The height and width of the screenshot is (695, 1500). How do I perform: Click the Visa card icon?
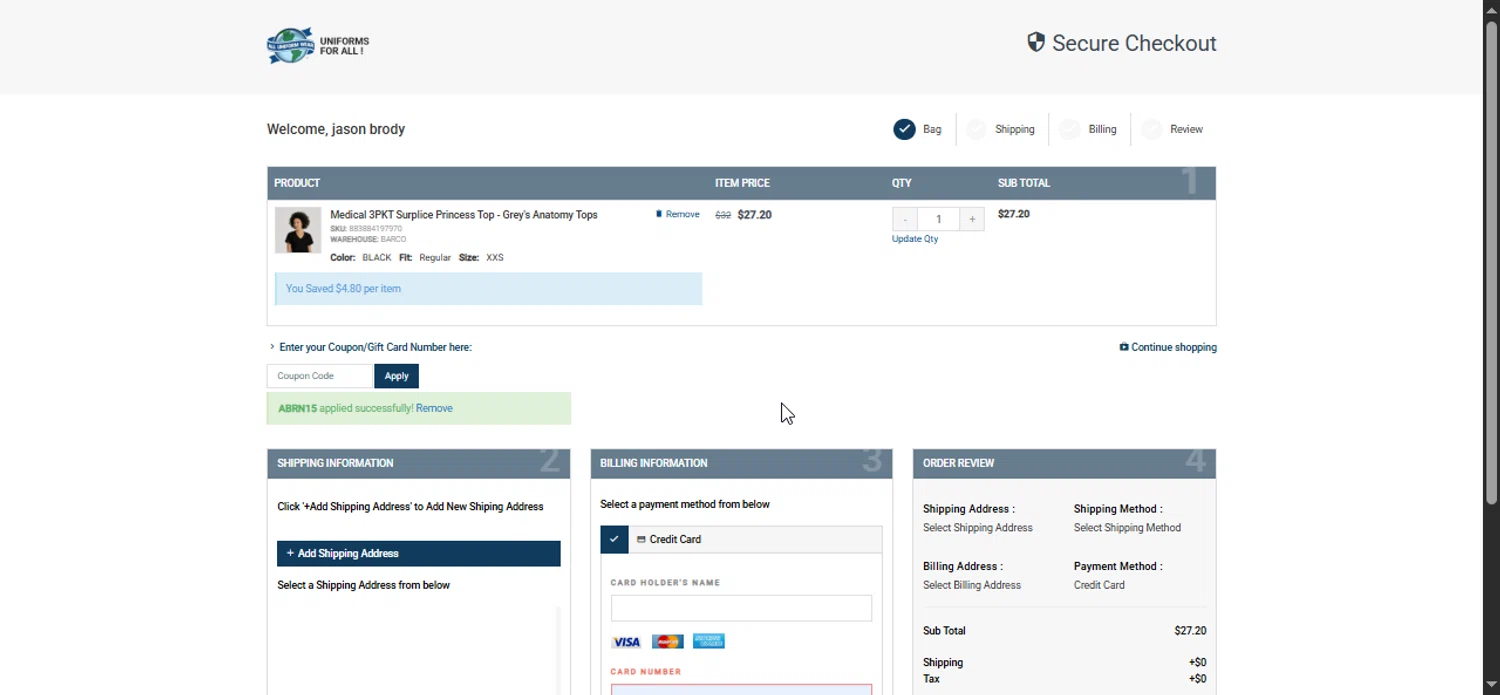point(626,642)
